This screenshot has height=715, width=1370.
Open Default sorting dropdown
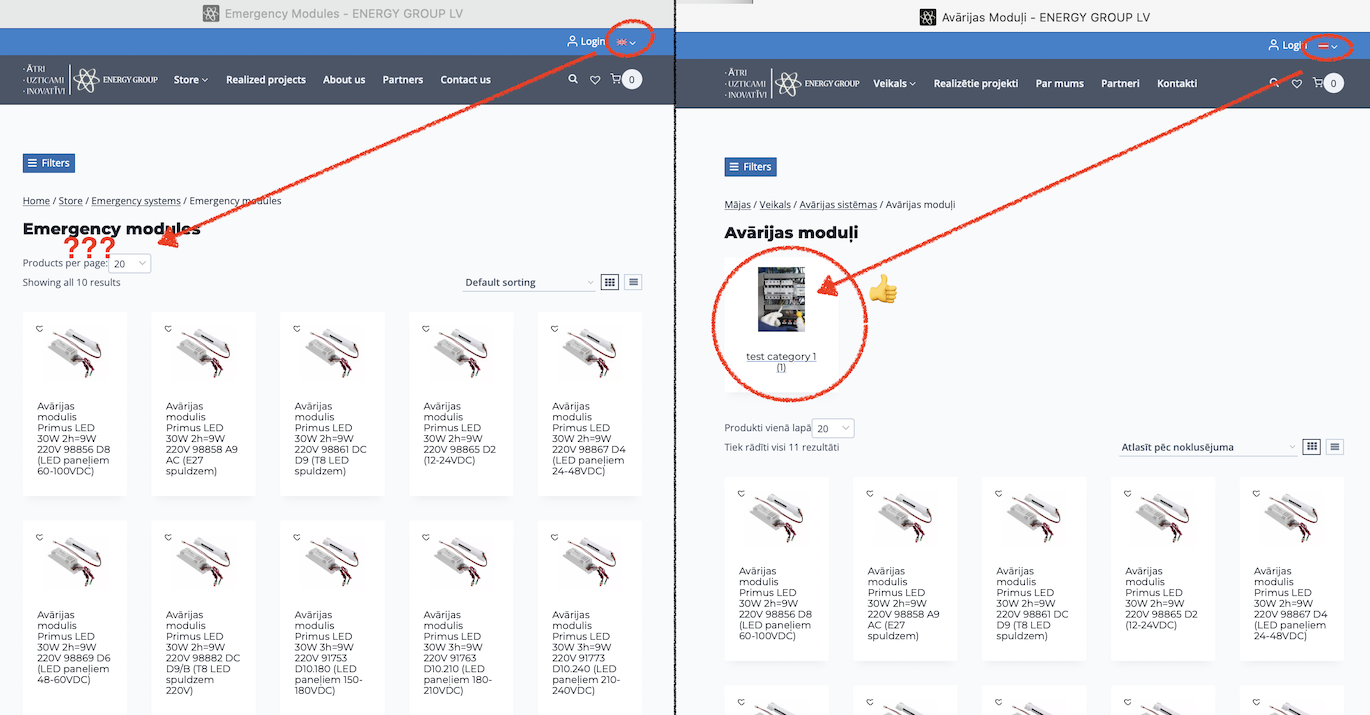point(530,283)
